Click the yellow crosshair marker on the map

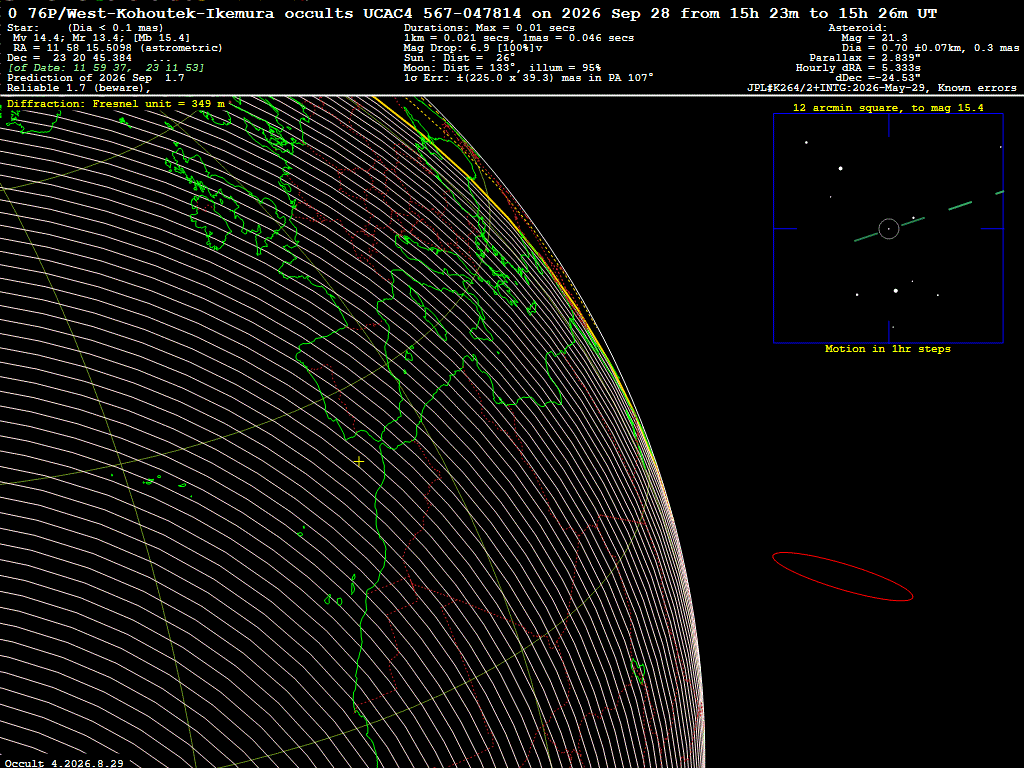[359, 462]
